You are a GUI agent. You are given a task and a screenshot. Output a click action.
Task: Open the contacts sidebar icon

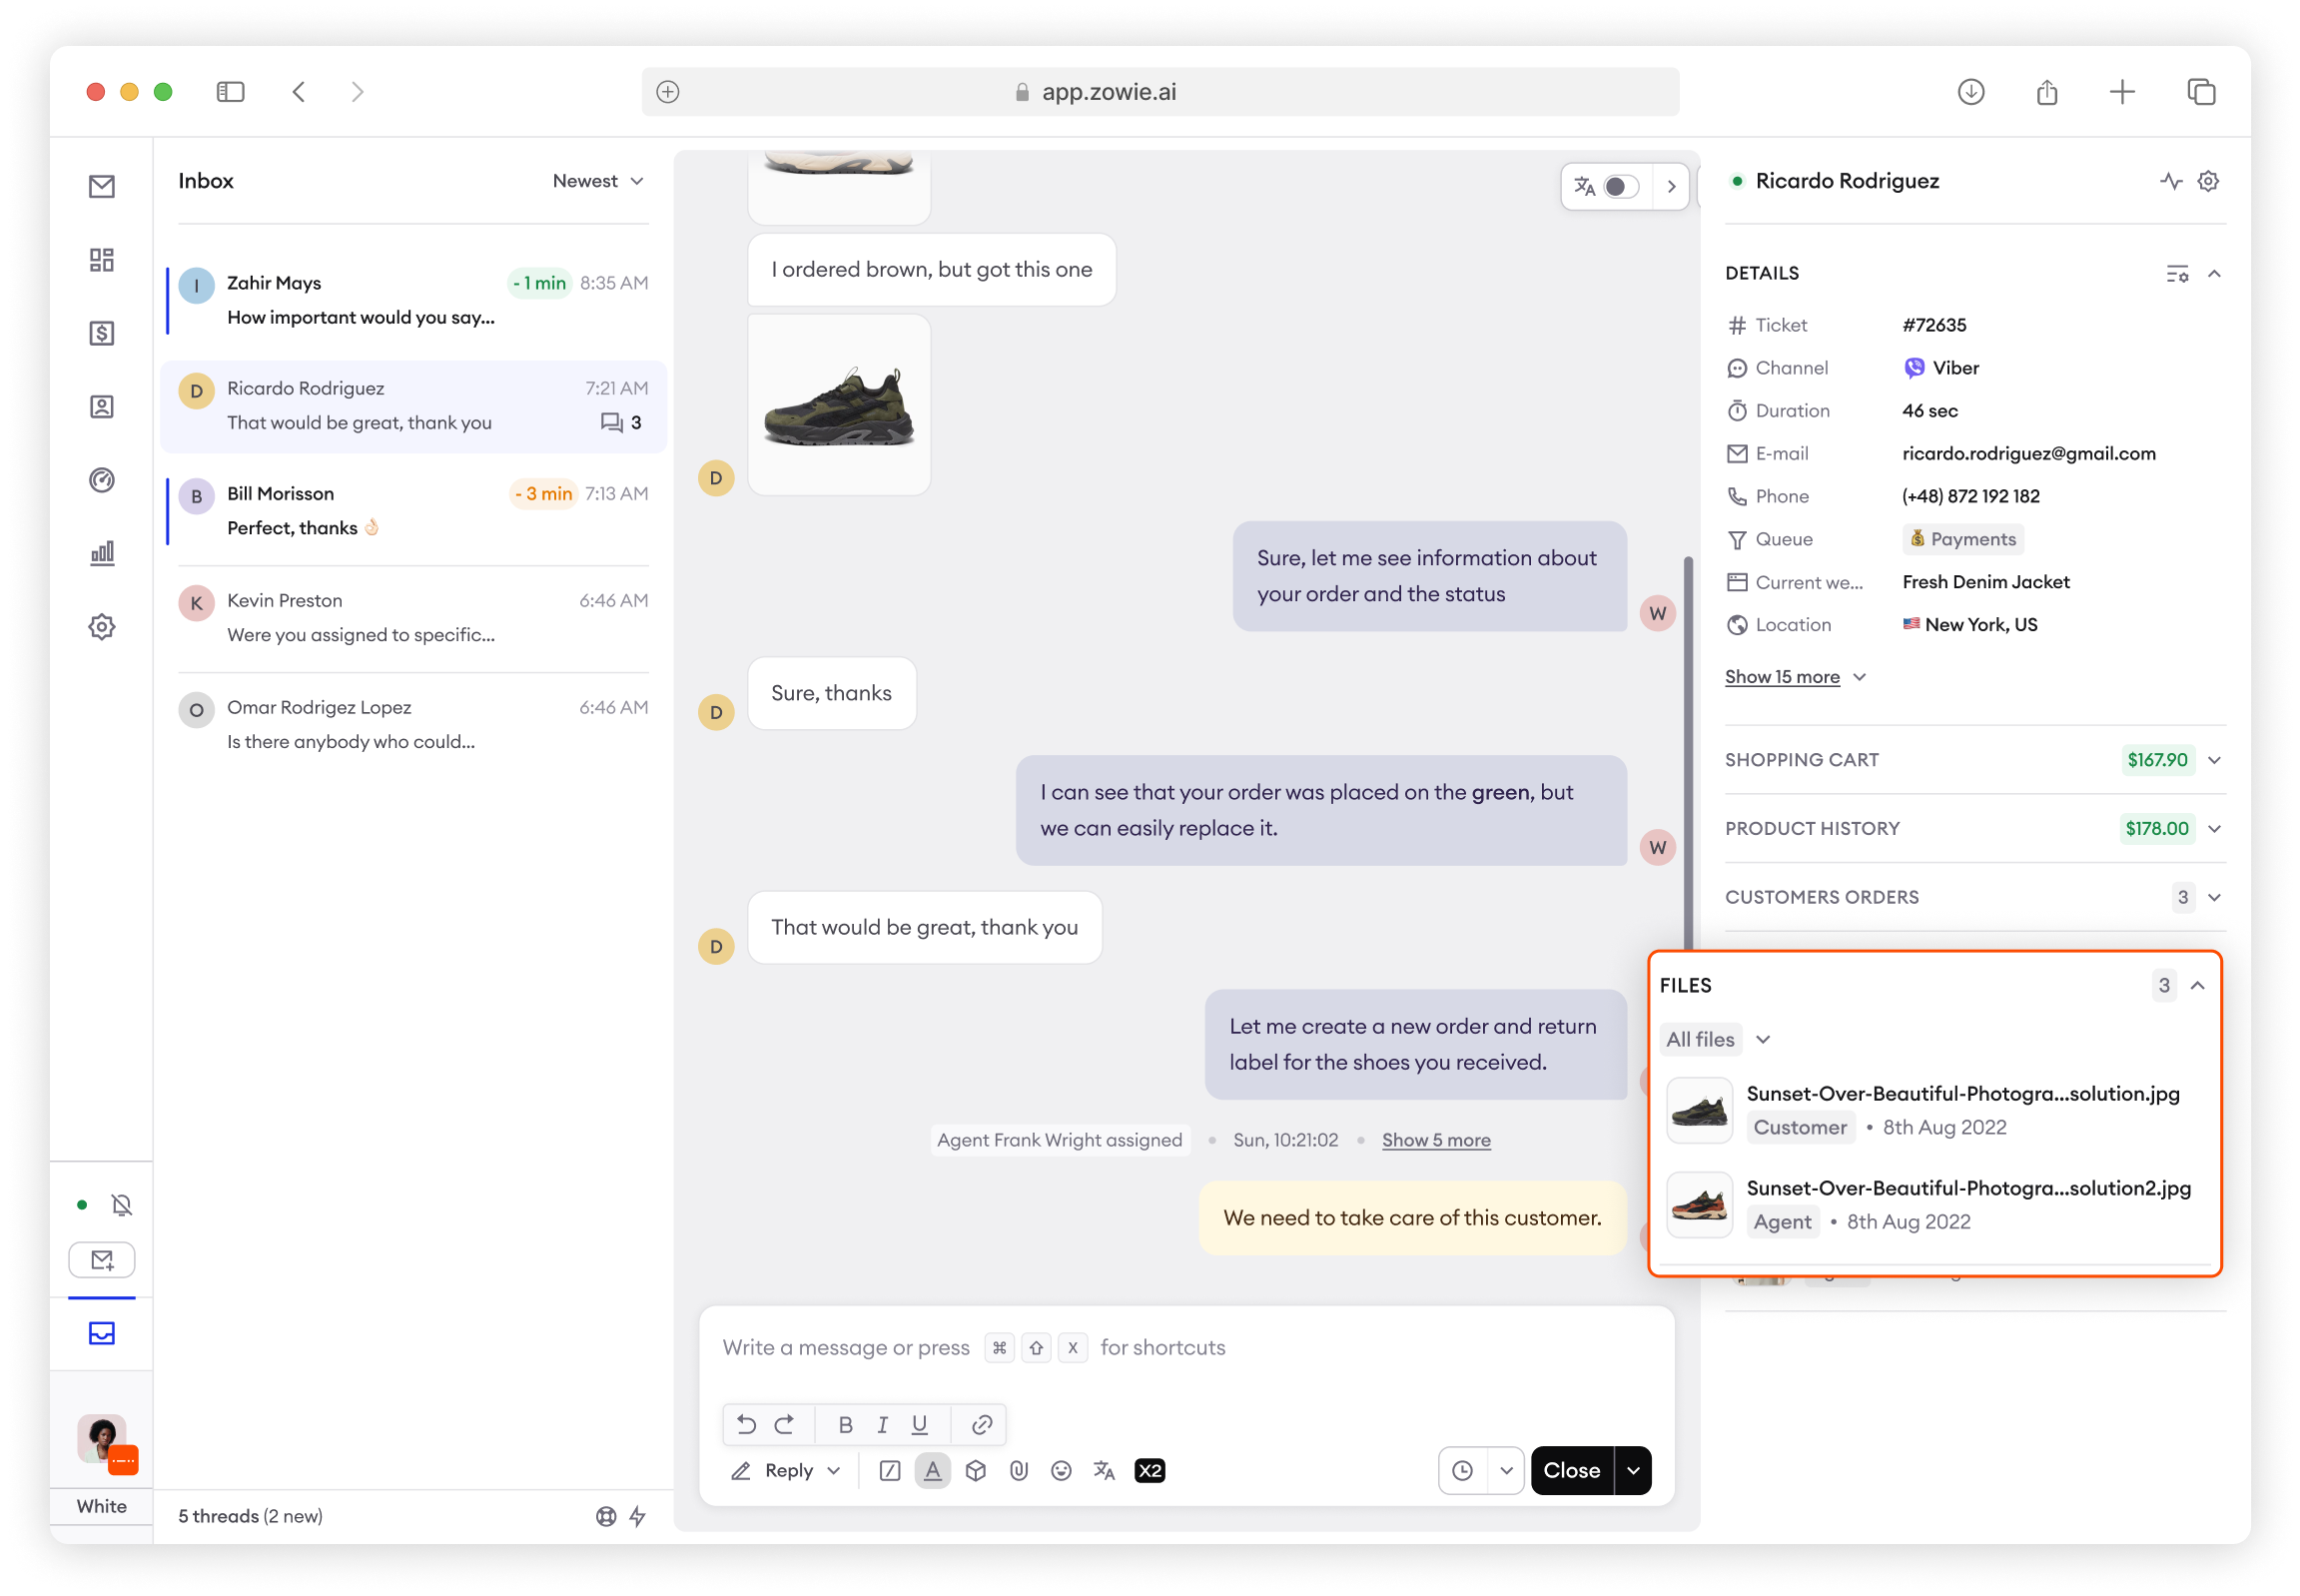coord(102,406)
